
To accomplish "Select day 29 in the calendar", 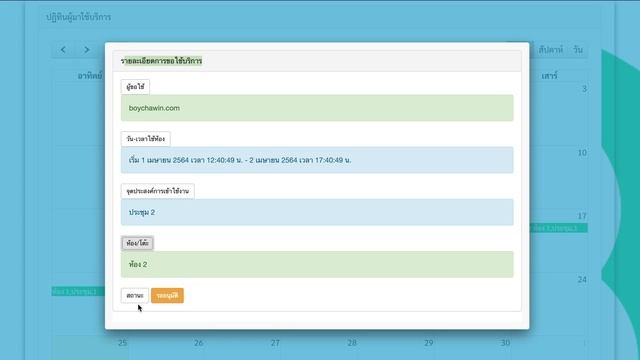I will [x=429, y=343].
